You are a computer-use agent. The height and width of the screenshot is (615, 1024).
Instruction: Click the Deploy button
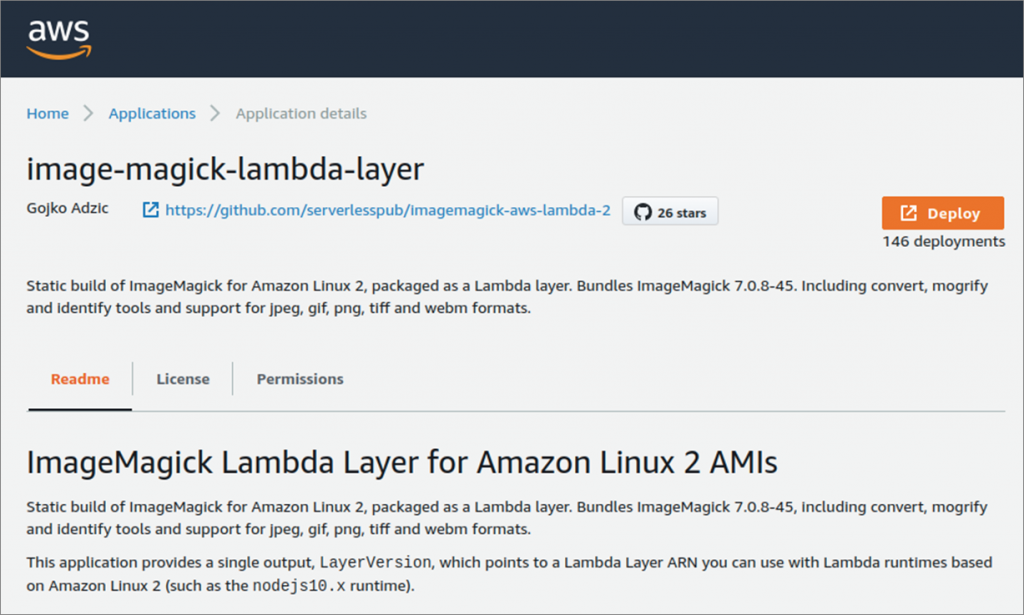coord(943,212)
